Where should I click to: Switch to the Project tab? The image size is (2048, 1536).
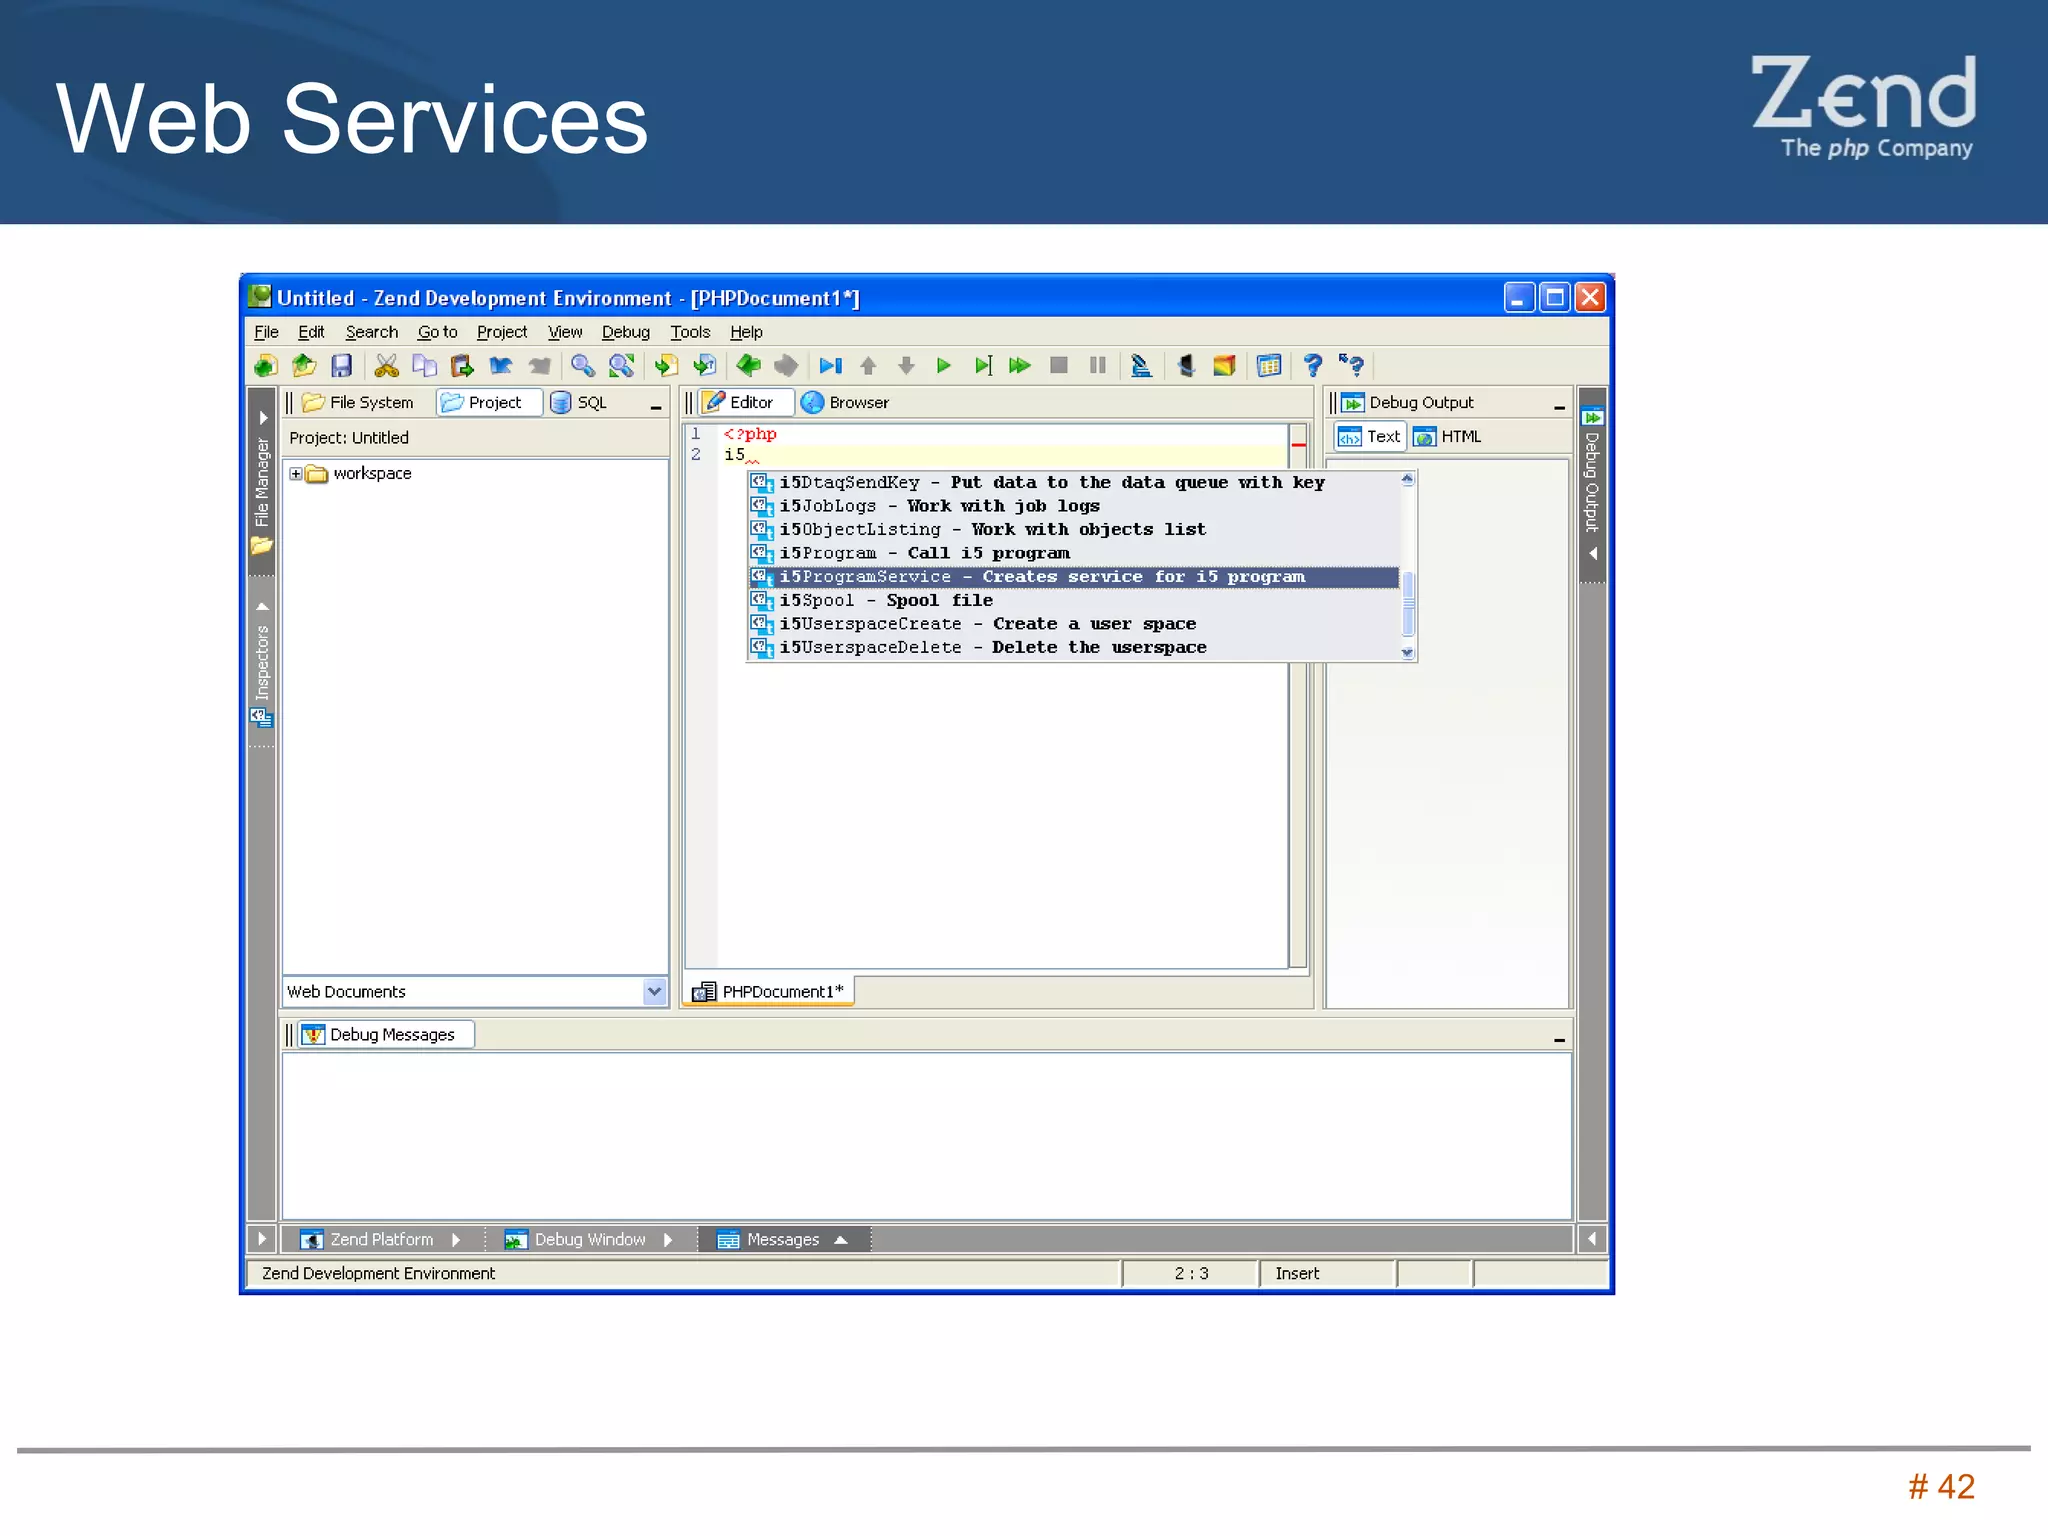[x=487, y=402]
